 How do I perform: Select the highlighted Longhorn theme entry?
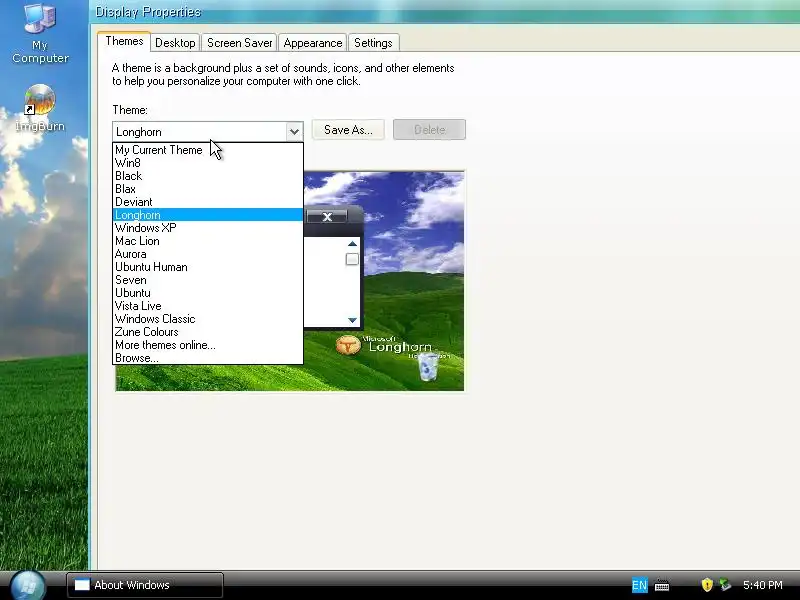point(208,215)
